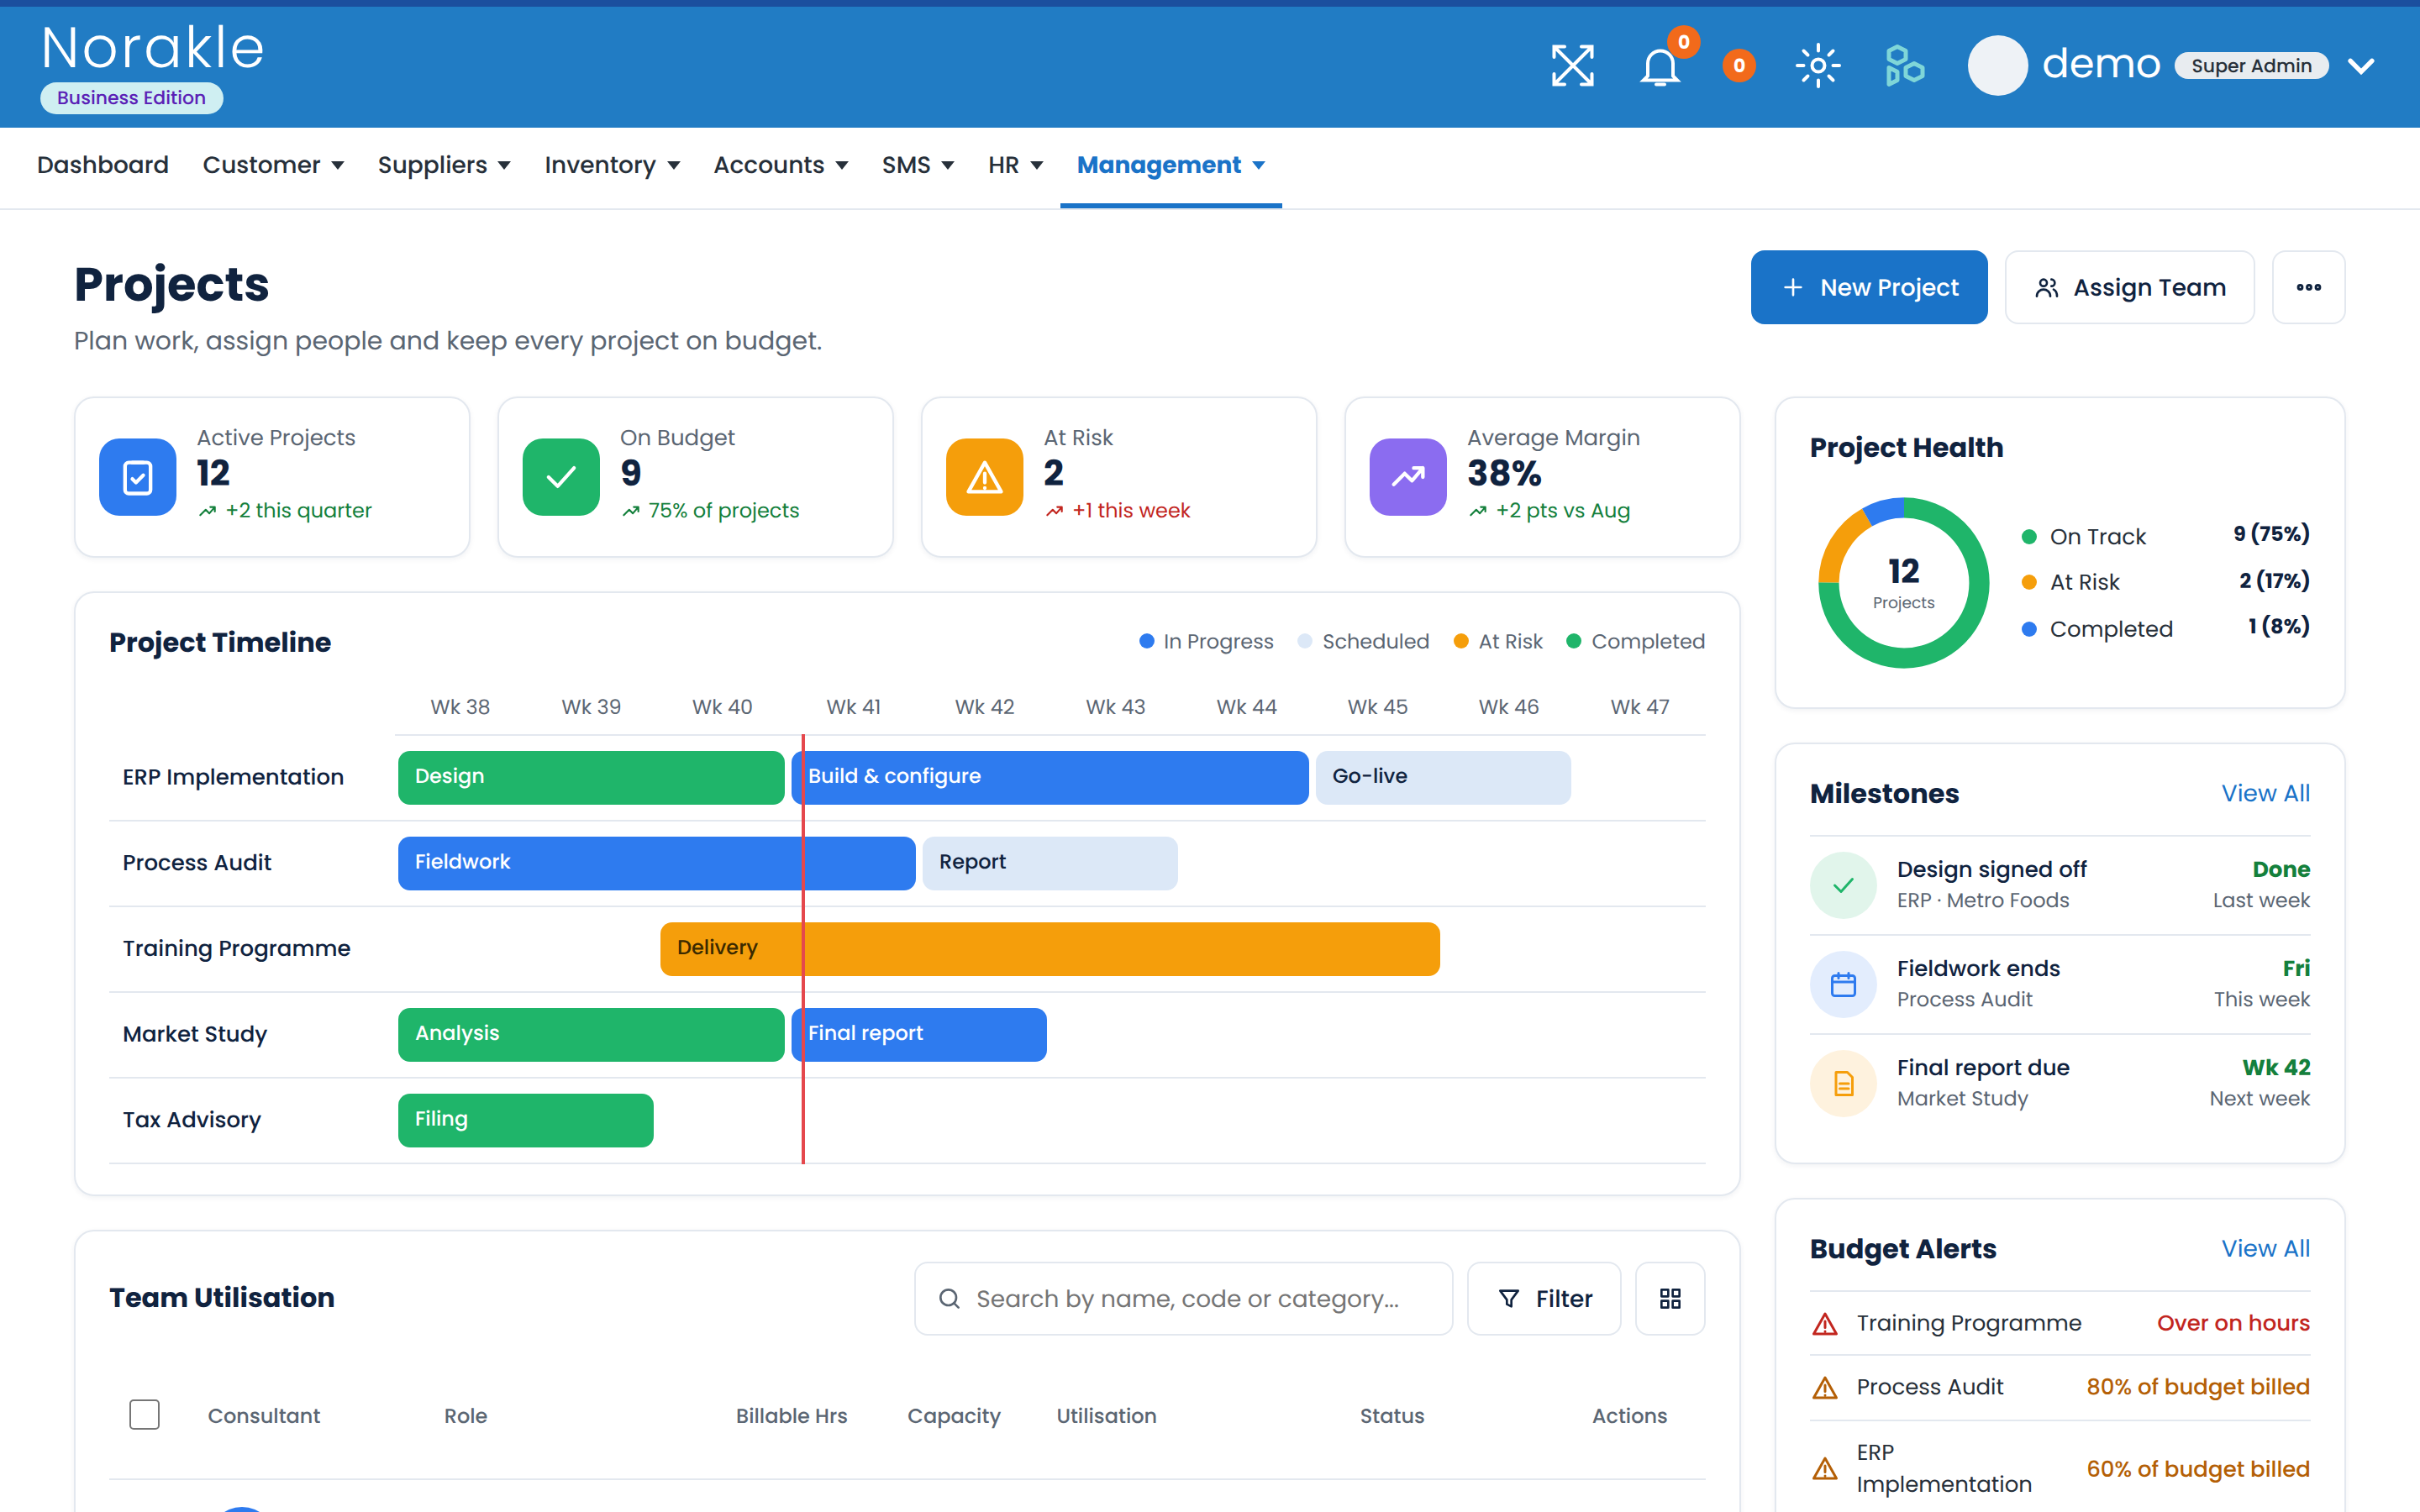Open the more options ellipsis button

(2308, 287)
